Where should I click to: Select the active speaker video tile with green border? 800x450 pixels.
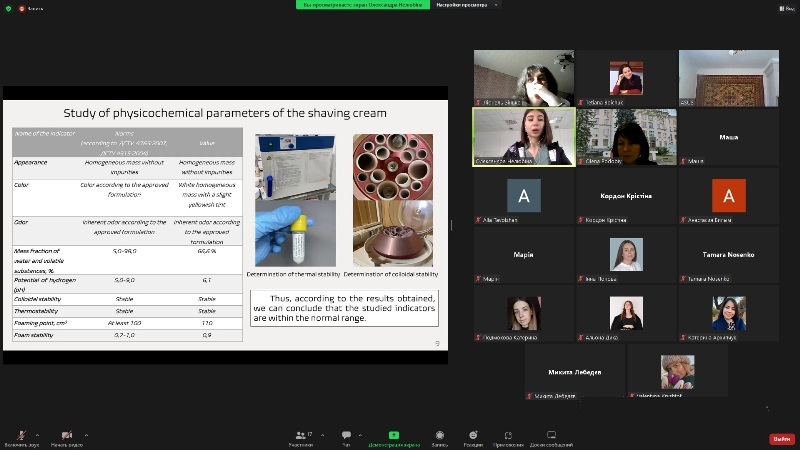coord(524,137)
